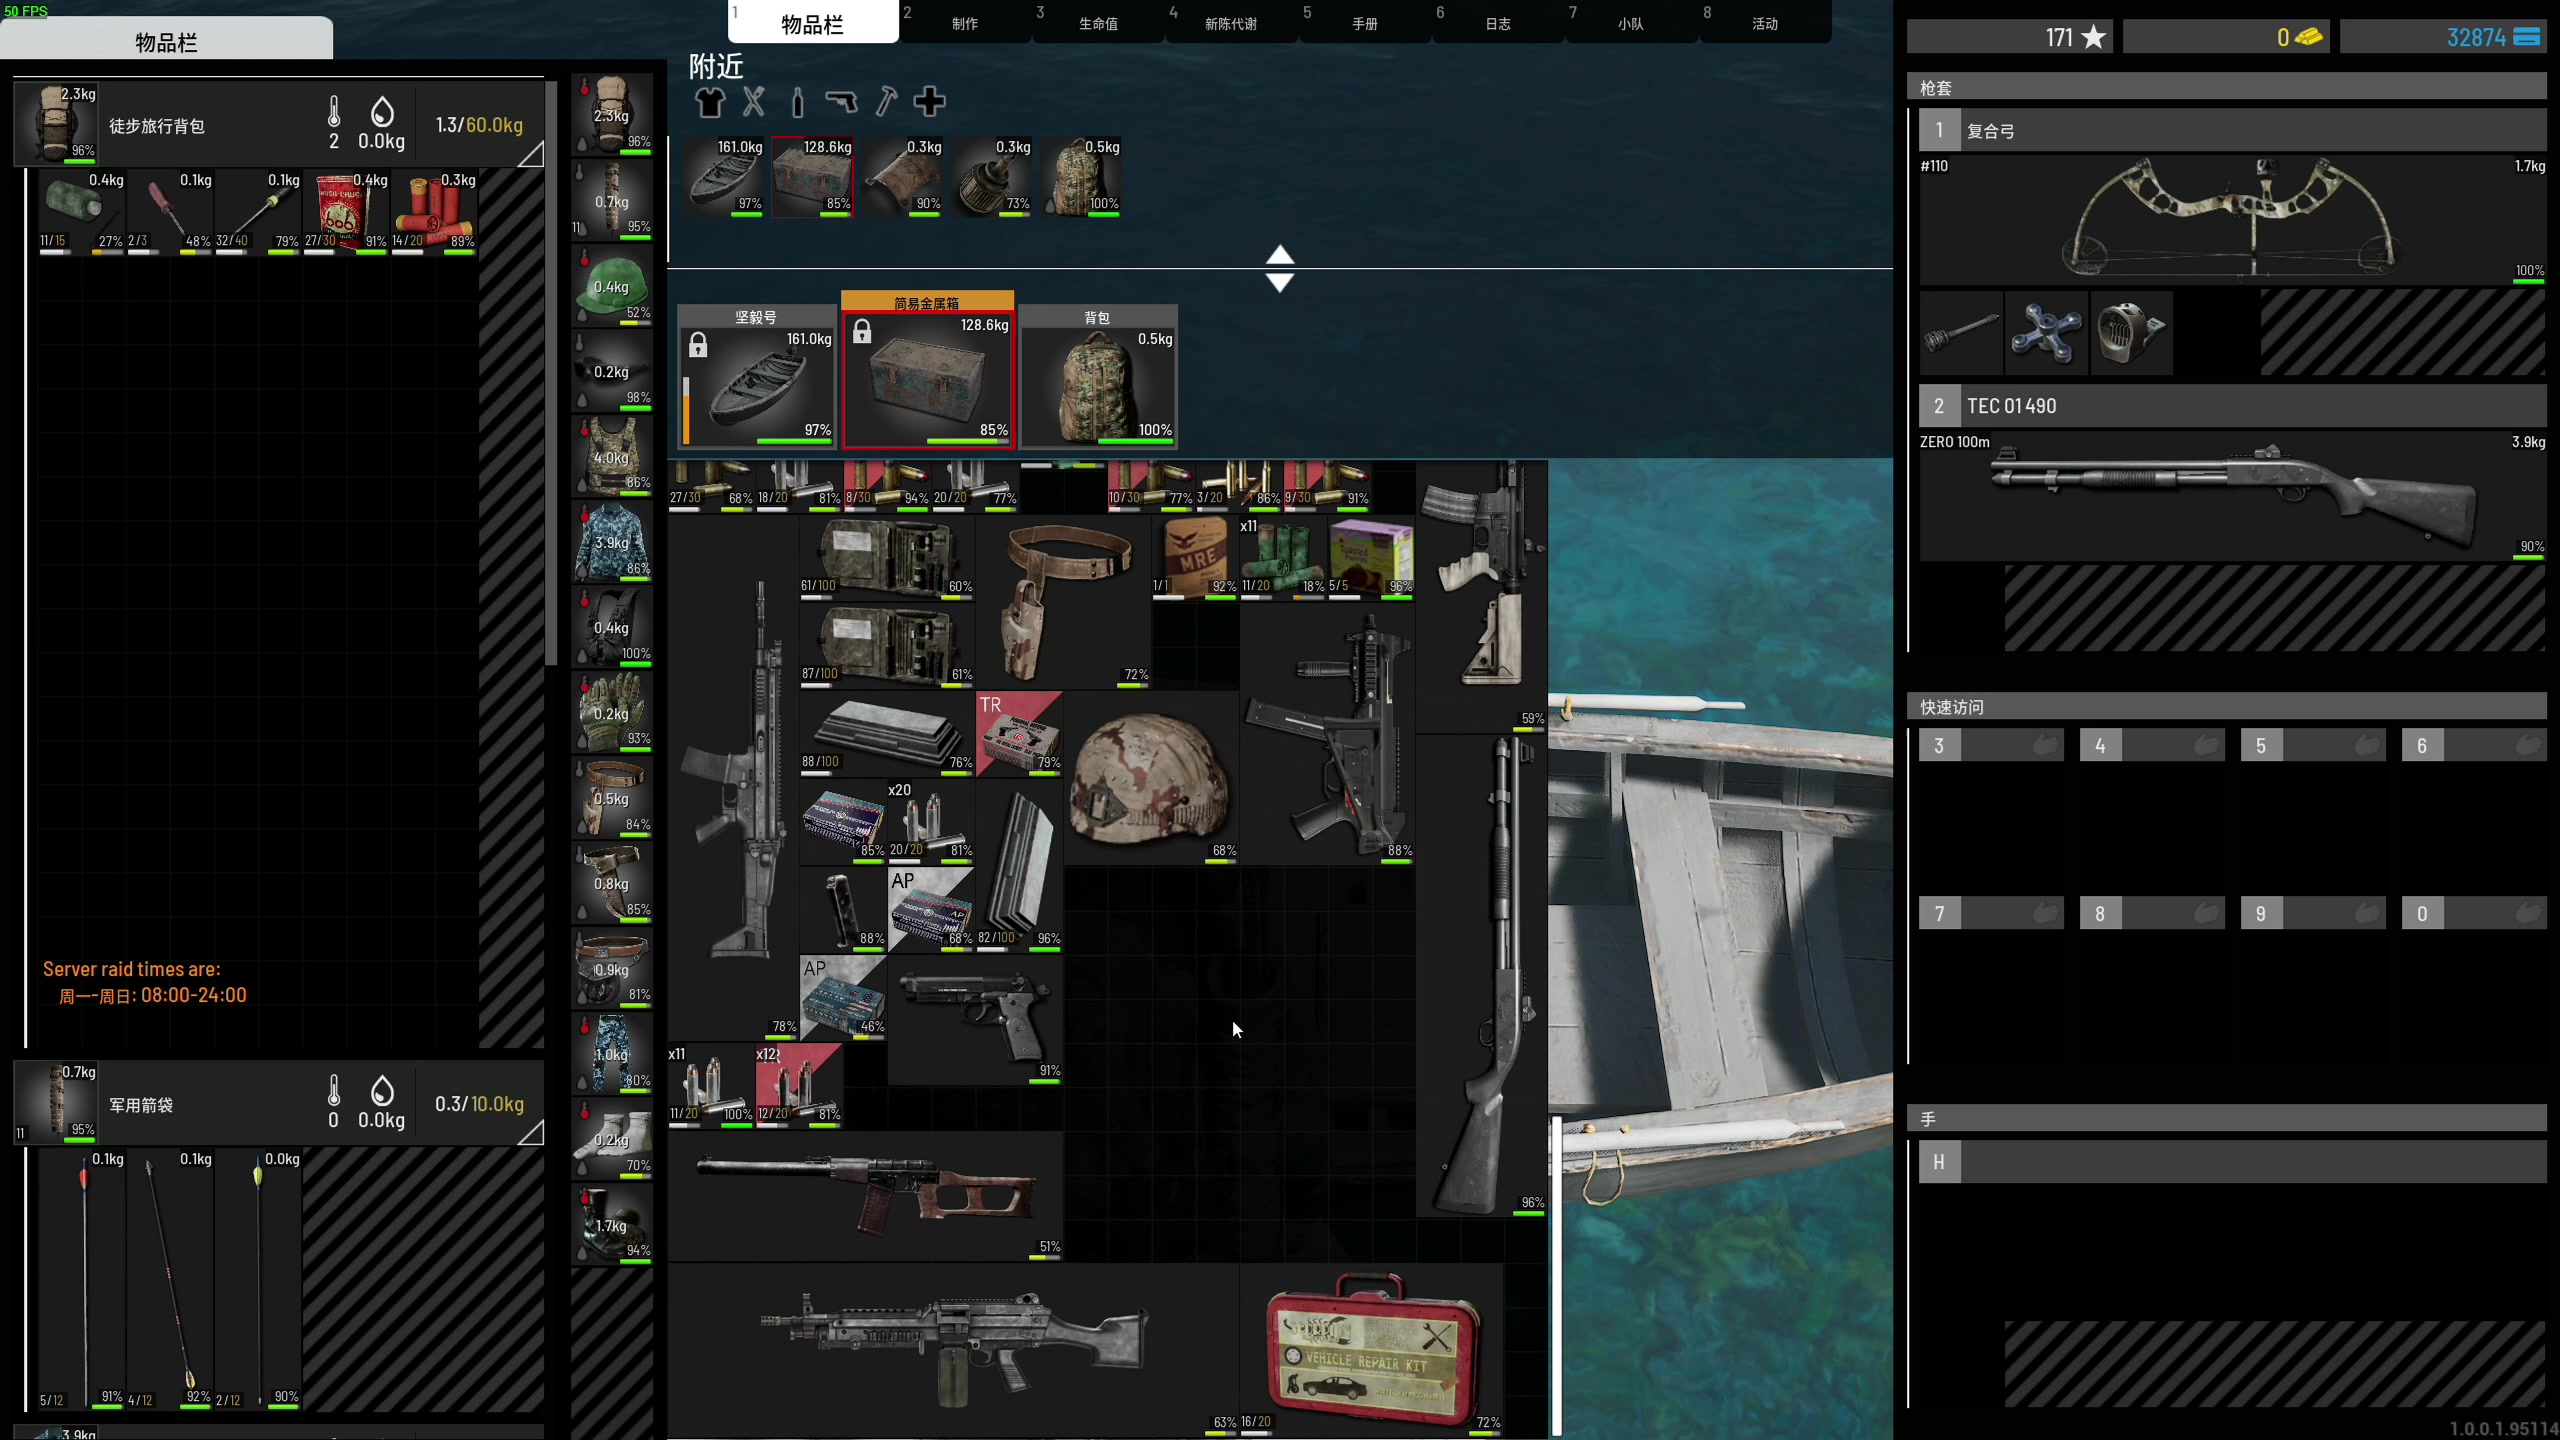Select the hammer filter icon
The width and height of the screenshot is (2560, 1440).
tap(886, 101)
